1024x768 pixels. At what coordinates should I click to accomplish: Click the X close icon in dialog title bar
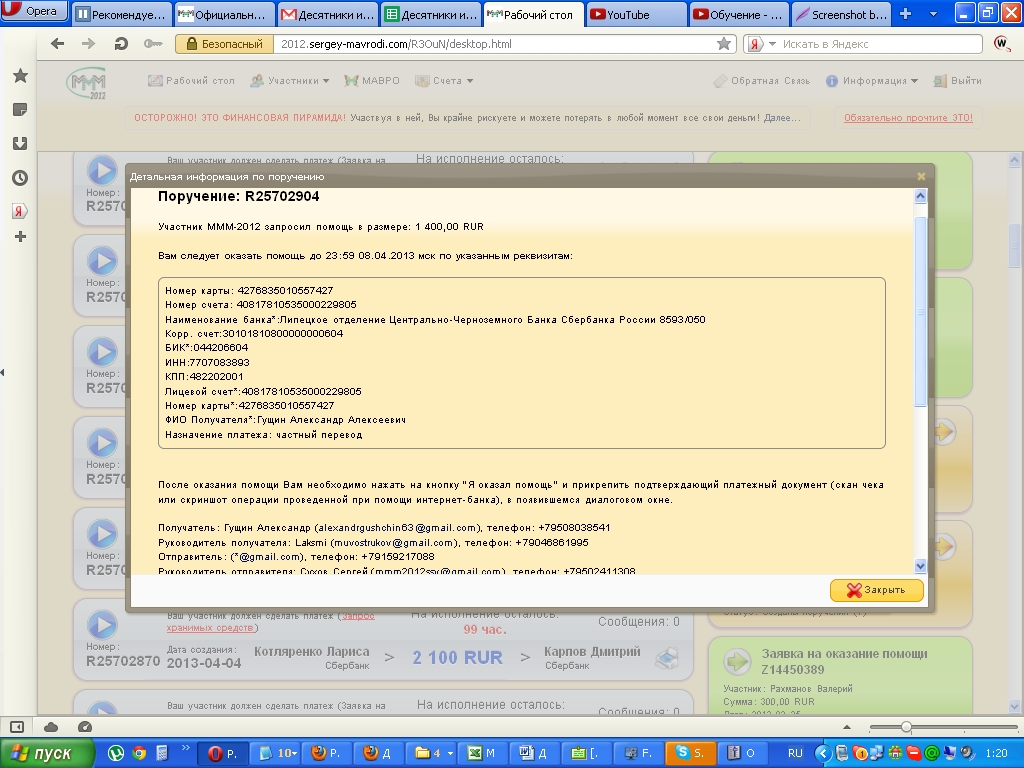pos(921,176)
